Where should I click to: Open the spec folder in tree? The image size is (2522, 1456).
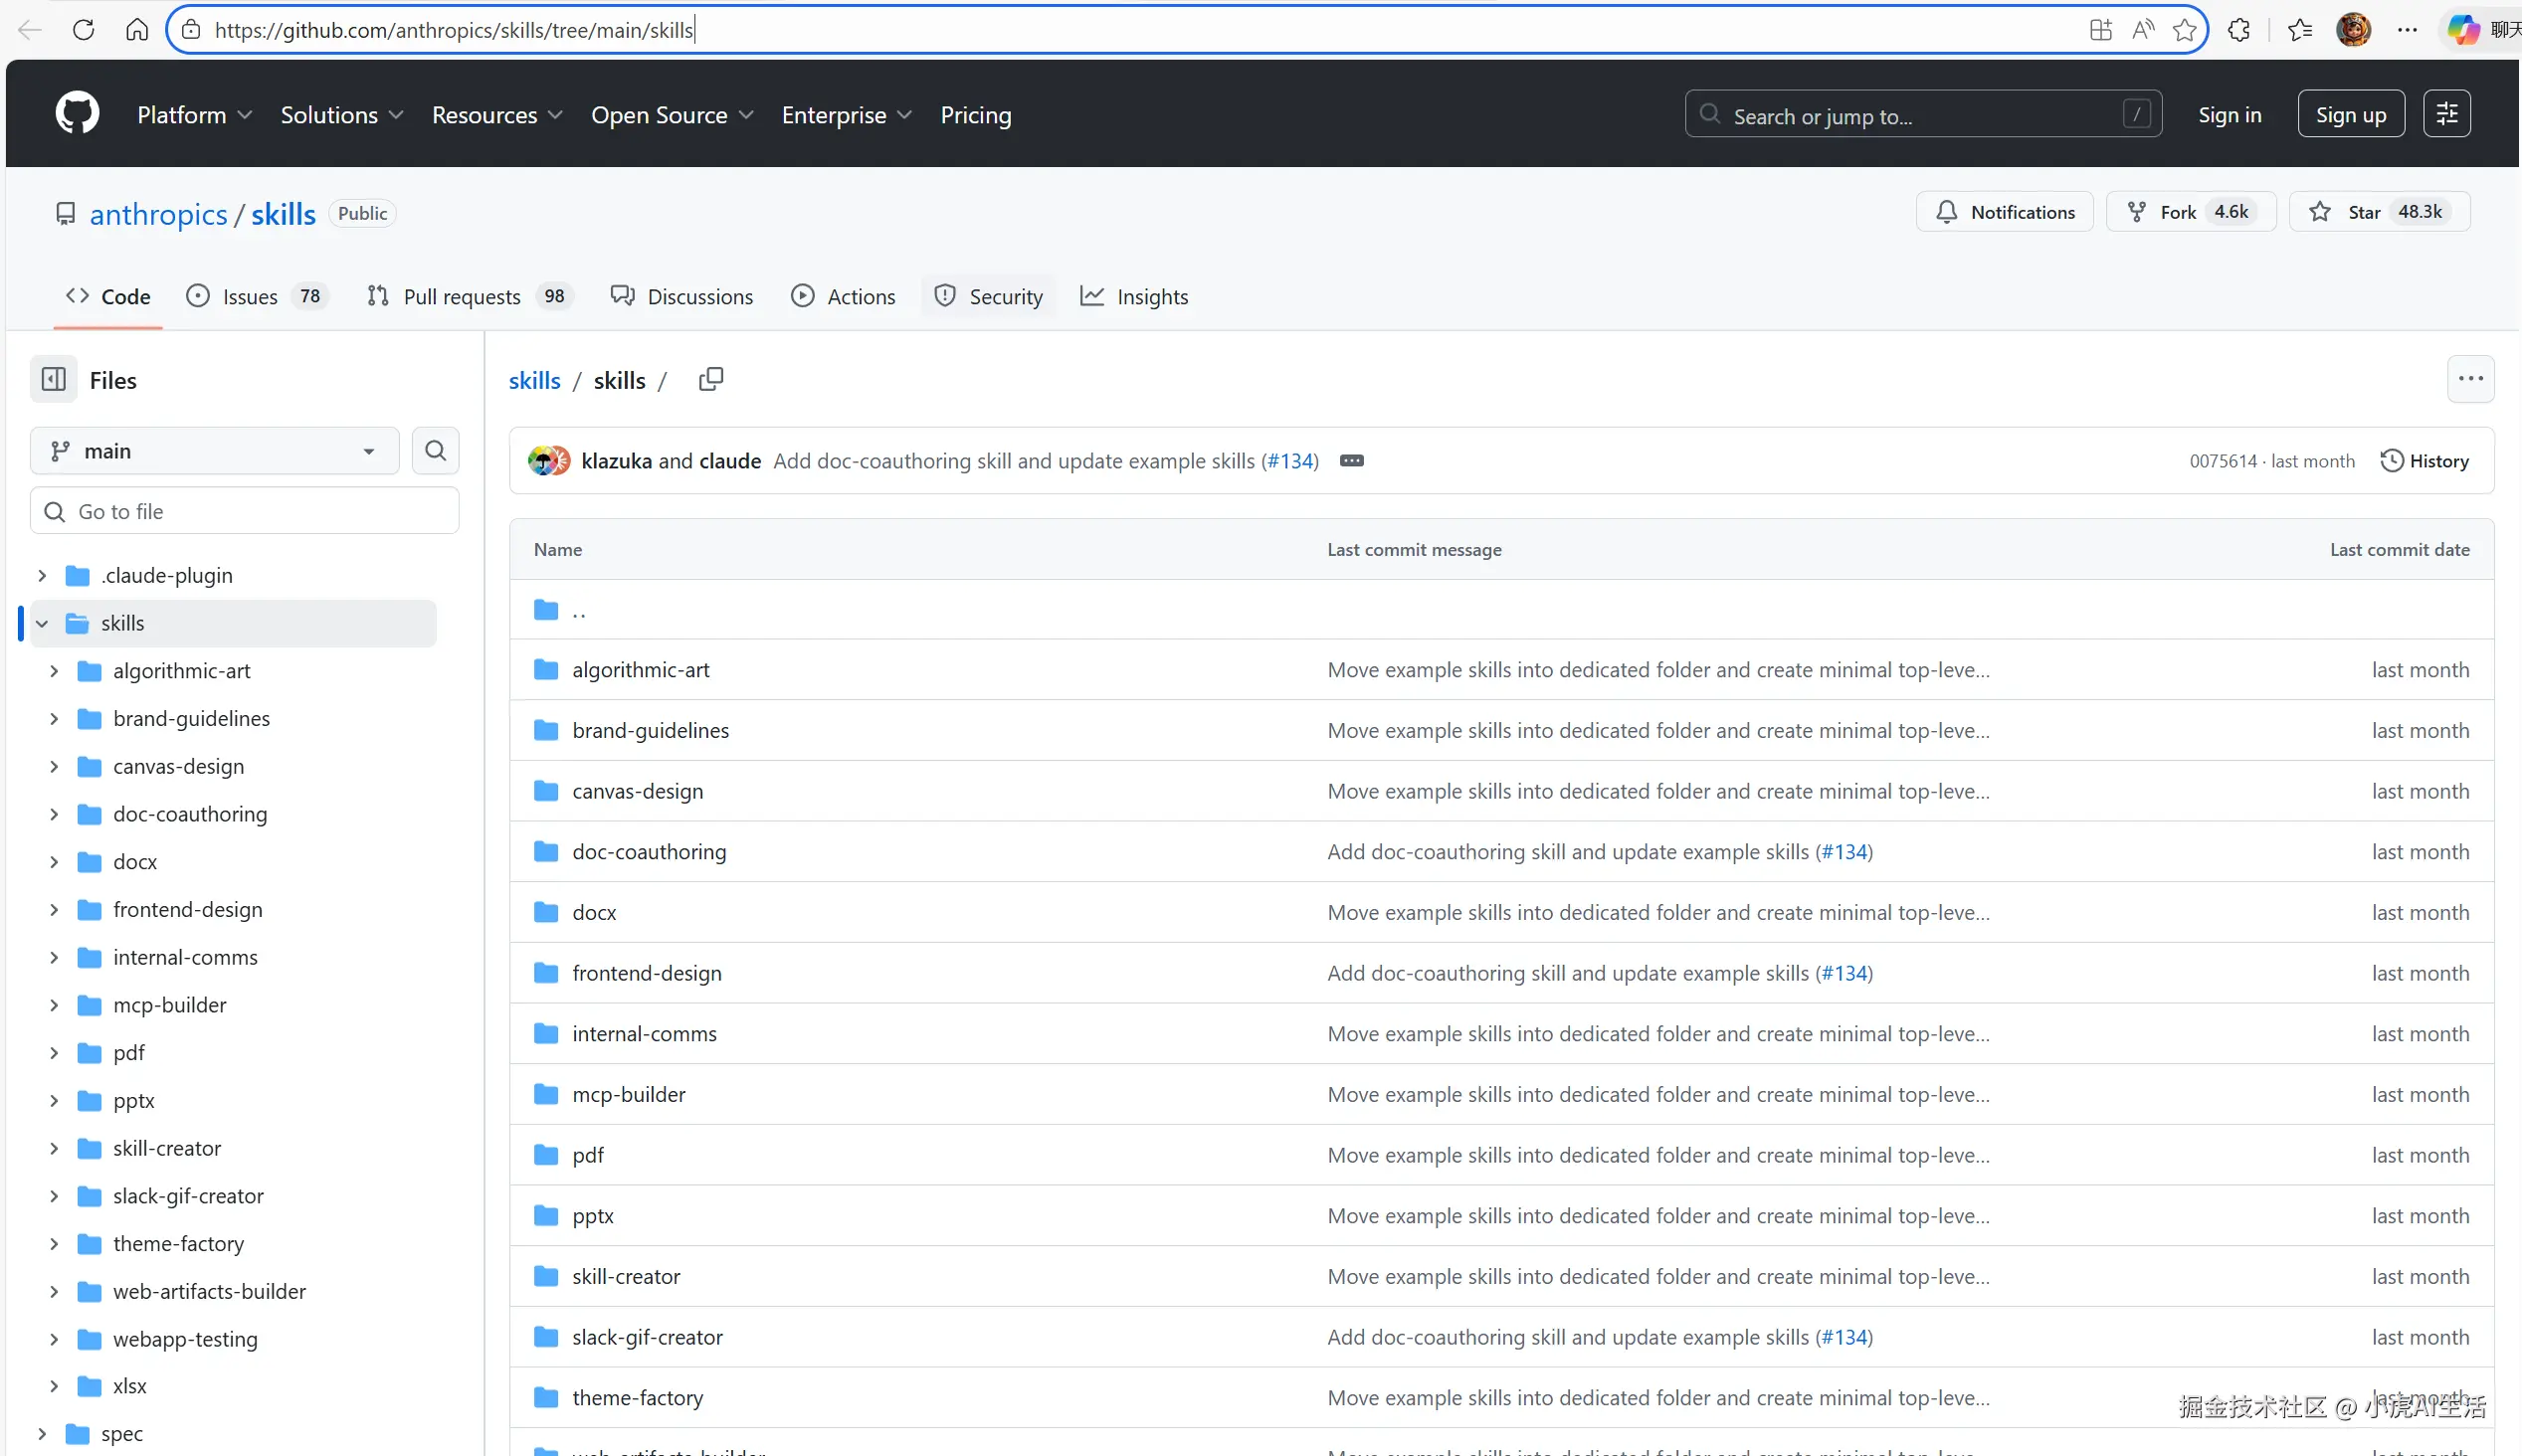[x=121, y=1434]
